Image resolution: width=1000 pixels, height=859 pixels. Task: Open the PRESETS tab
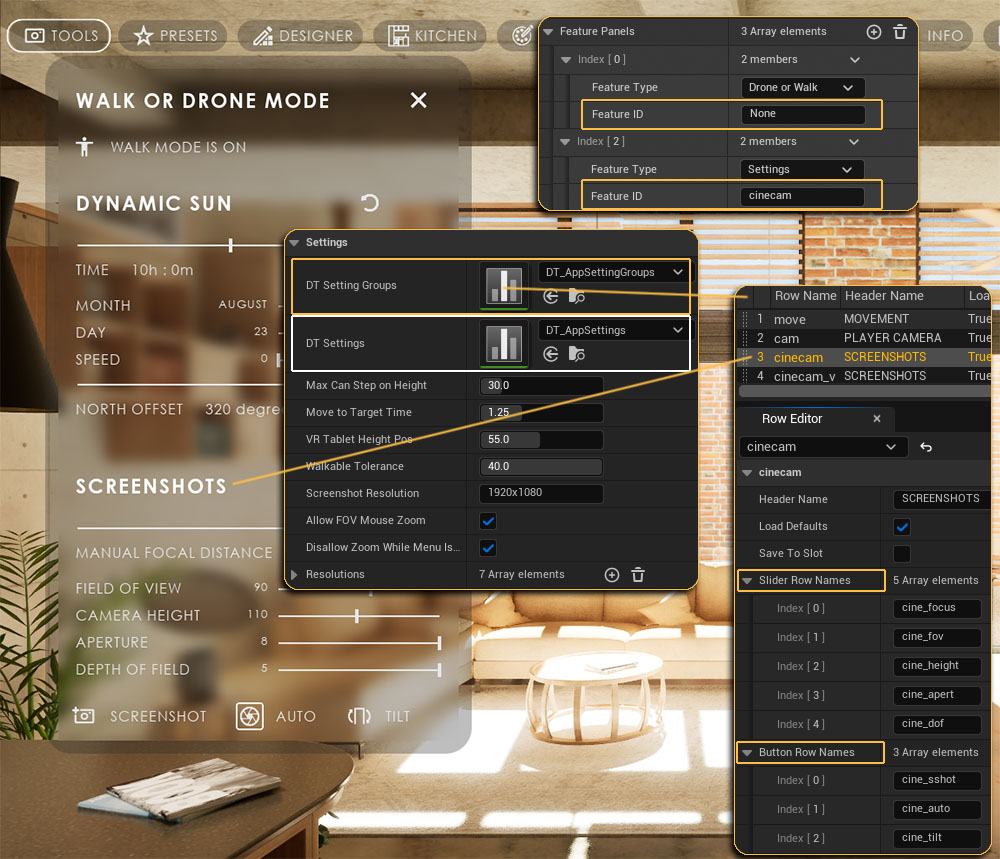click(x=176, y=36)
